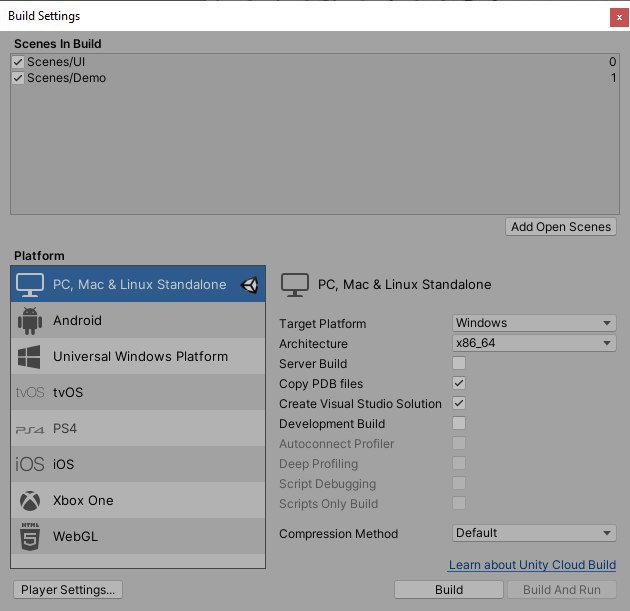
Task: Open the Target Platform dropdown
Action: (534, 323)
